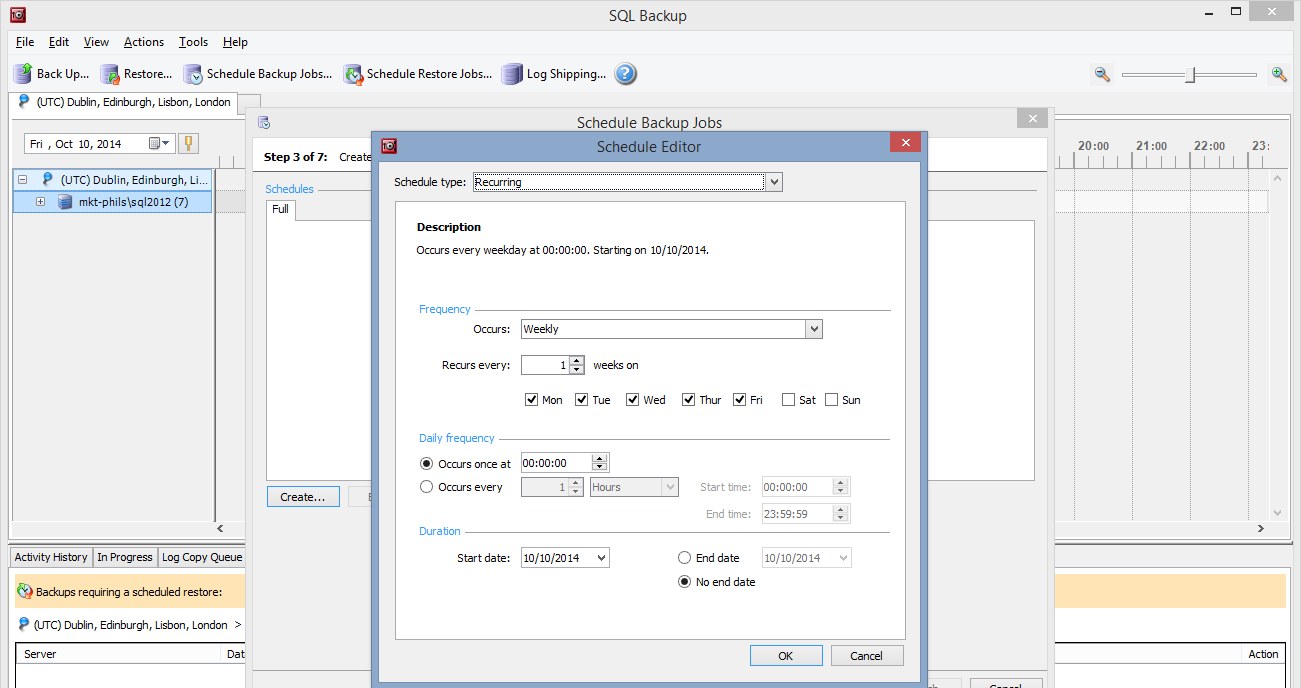Click the Schedule Backup Jobs window icon

(264, 122)
